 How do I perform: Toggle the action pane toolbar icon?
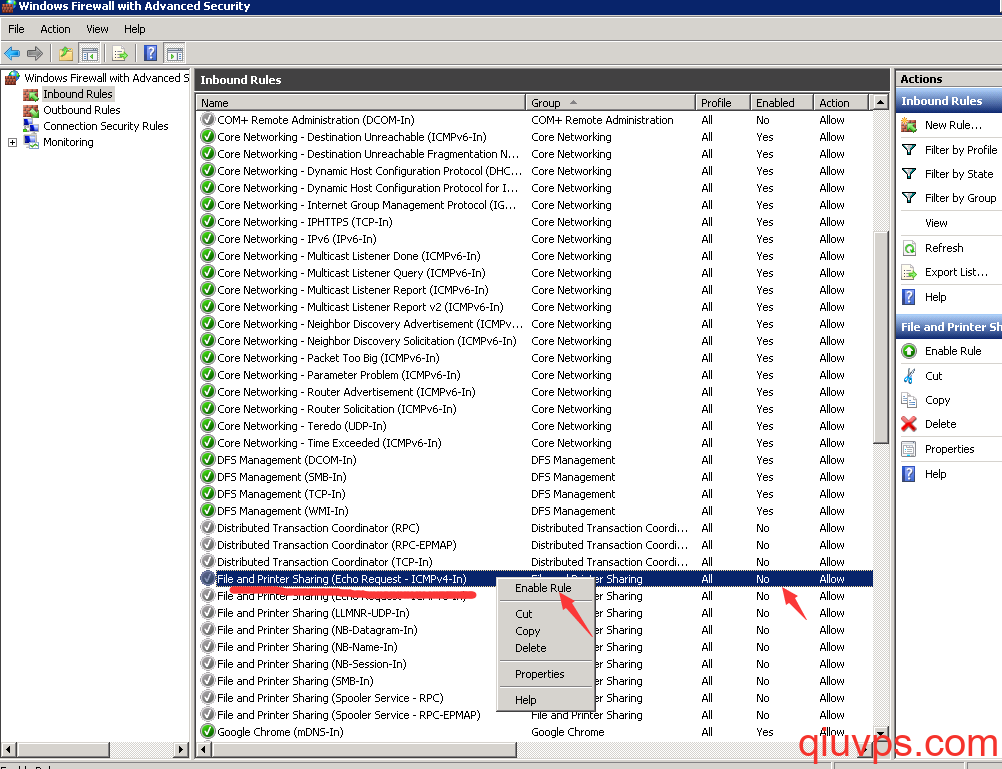174,54
